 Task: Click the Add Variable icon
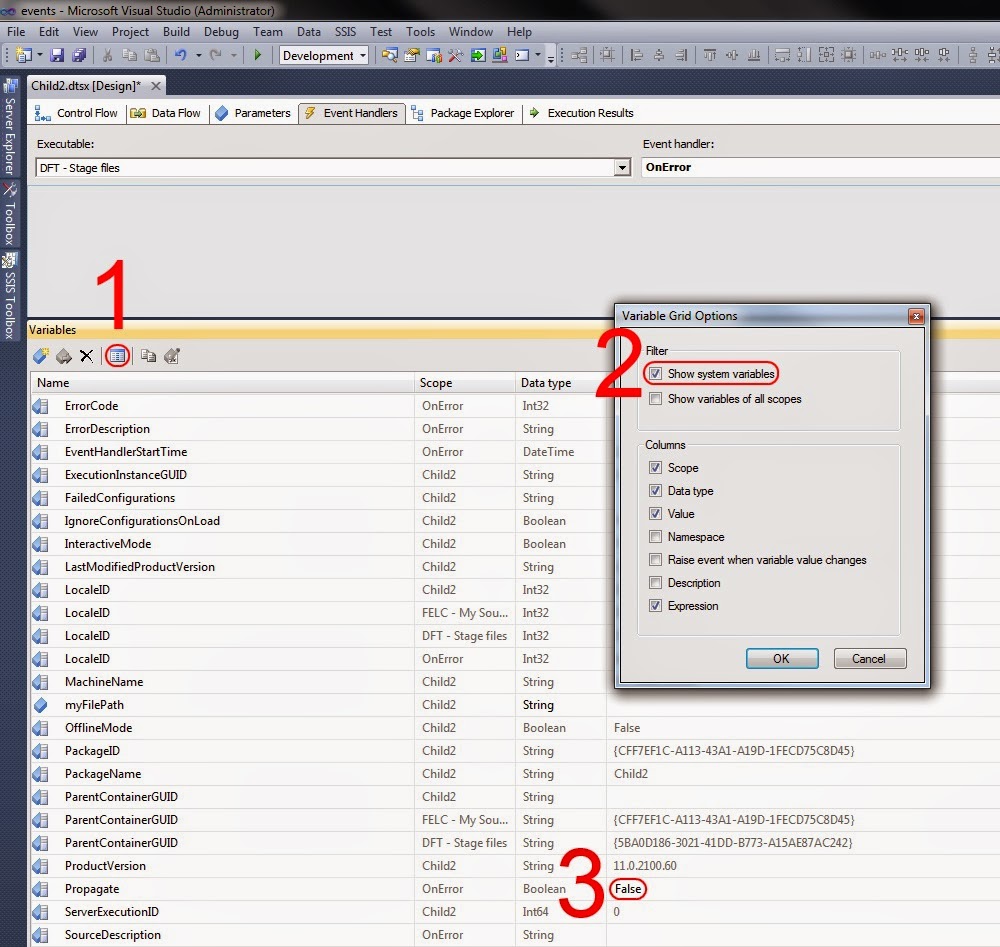[41, 356]
